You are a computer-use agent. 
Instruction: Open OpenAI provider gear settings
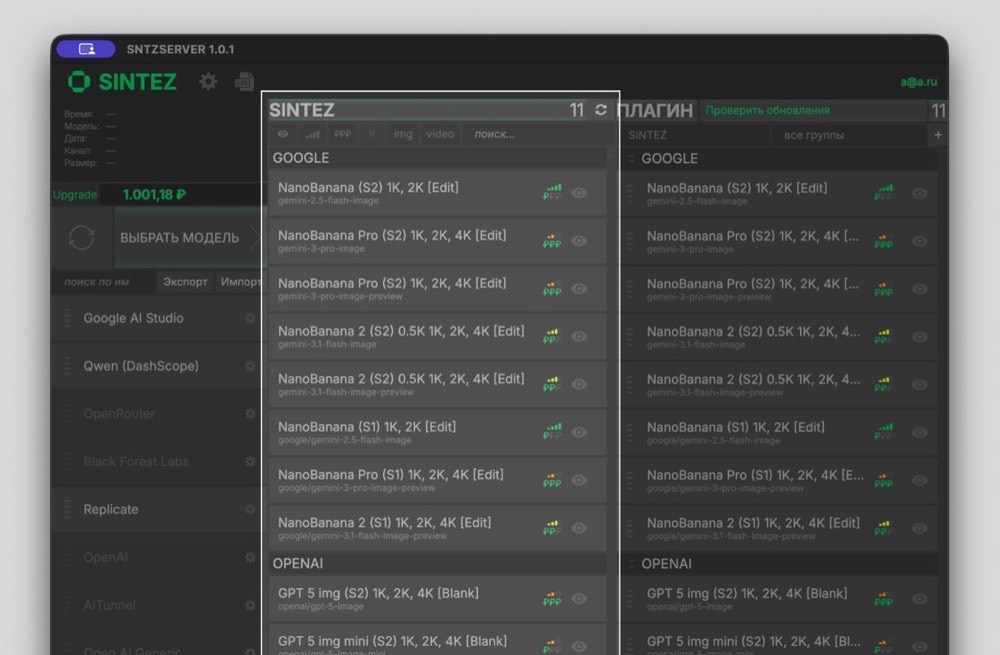[250, 557]
